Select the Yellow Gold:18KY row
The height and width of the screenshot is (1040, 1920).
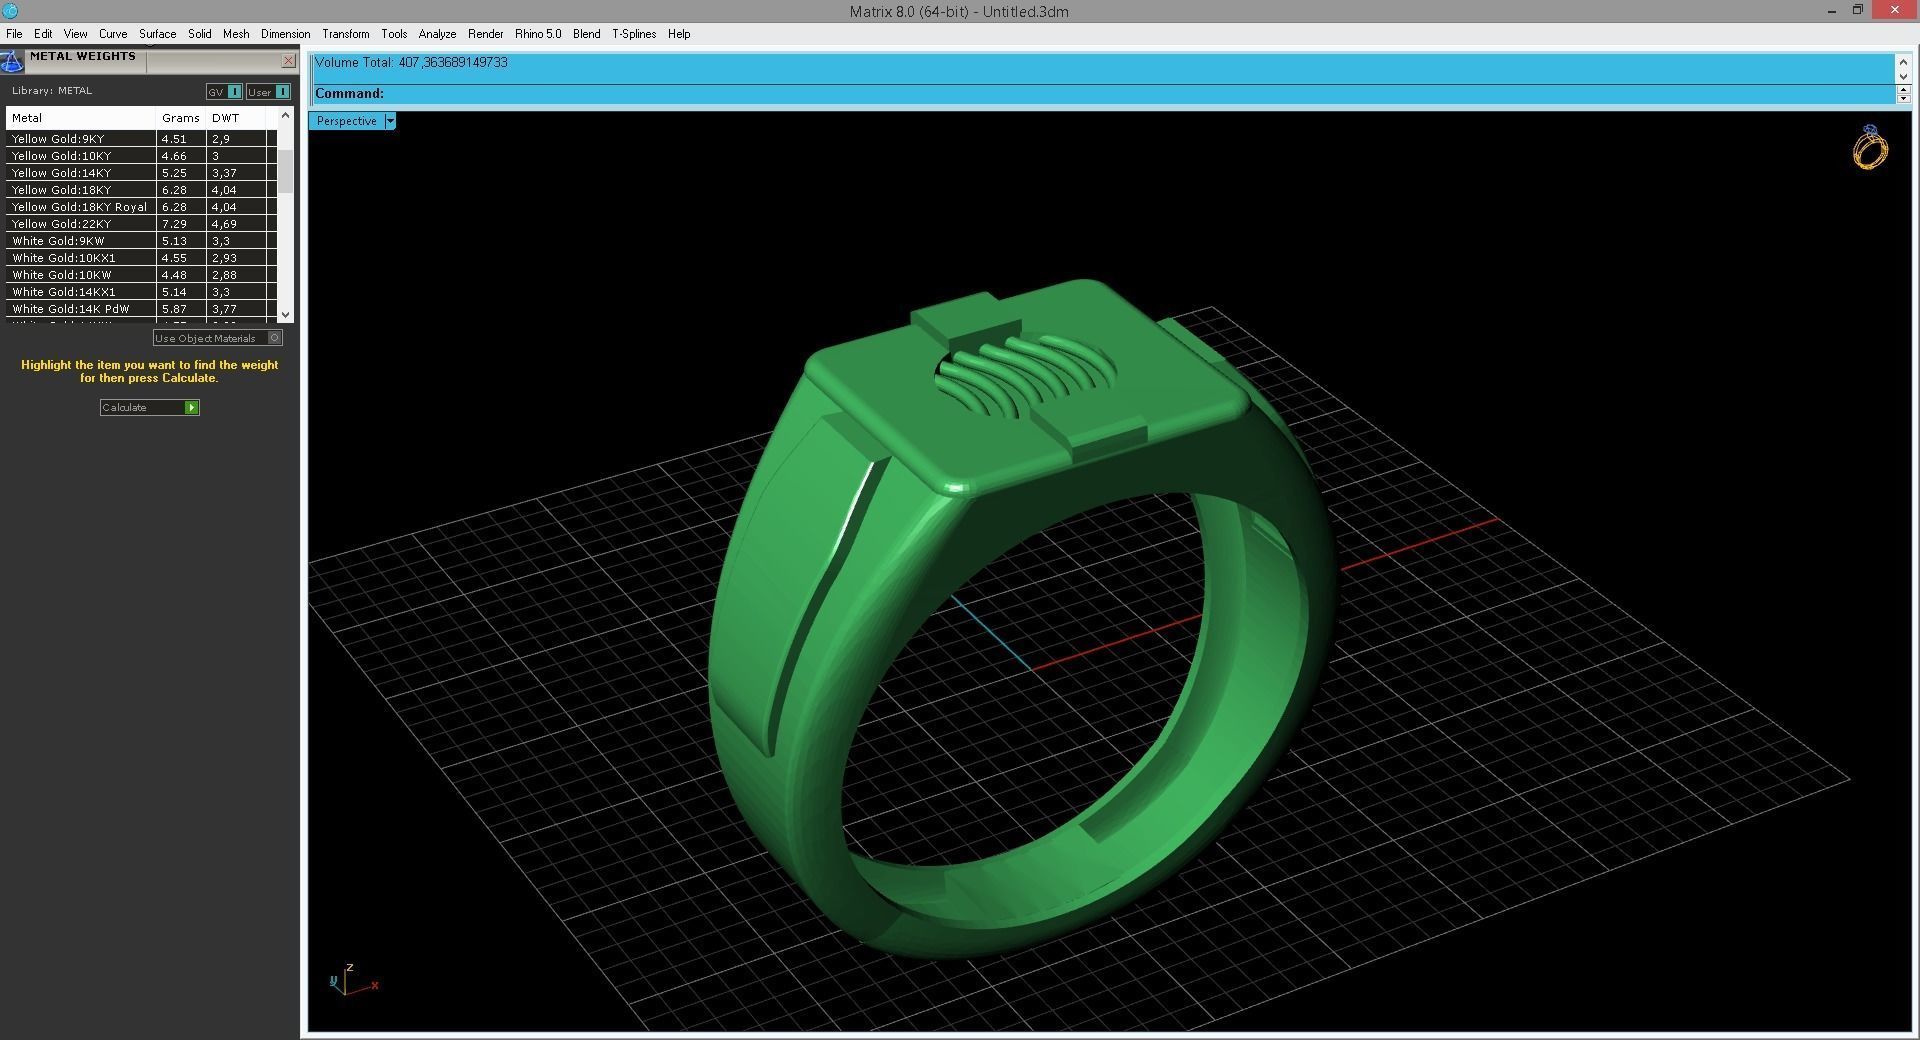(x=141, y=190)
